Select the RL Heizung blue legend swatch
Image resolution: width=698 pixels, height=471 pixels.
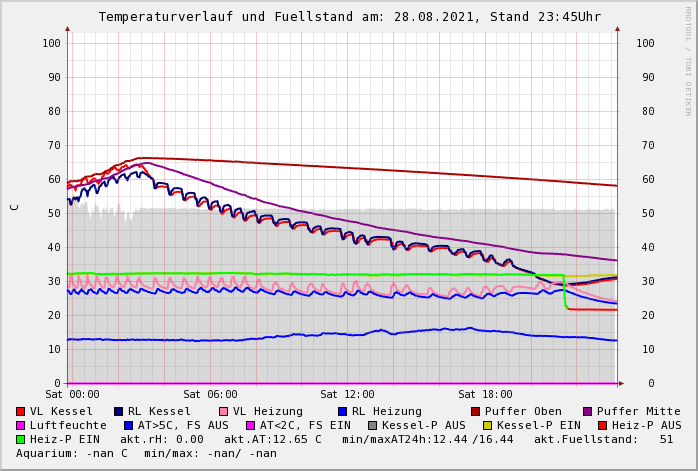(x=342, y=411)
